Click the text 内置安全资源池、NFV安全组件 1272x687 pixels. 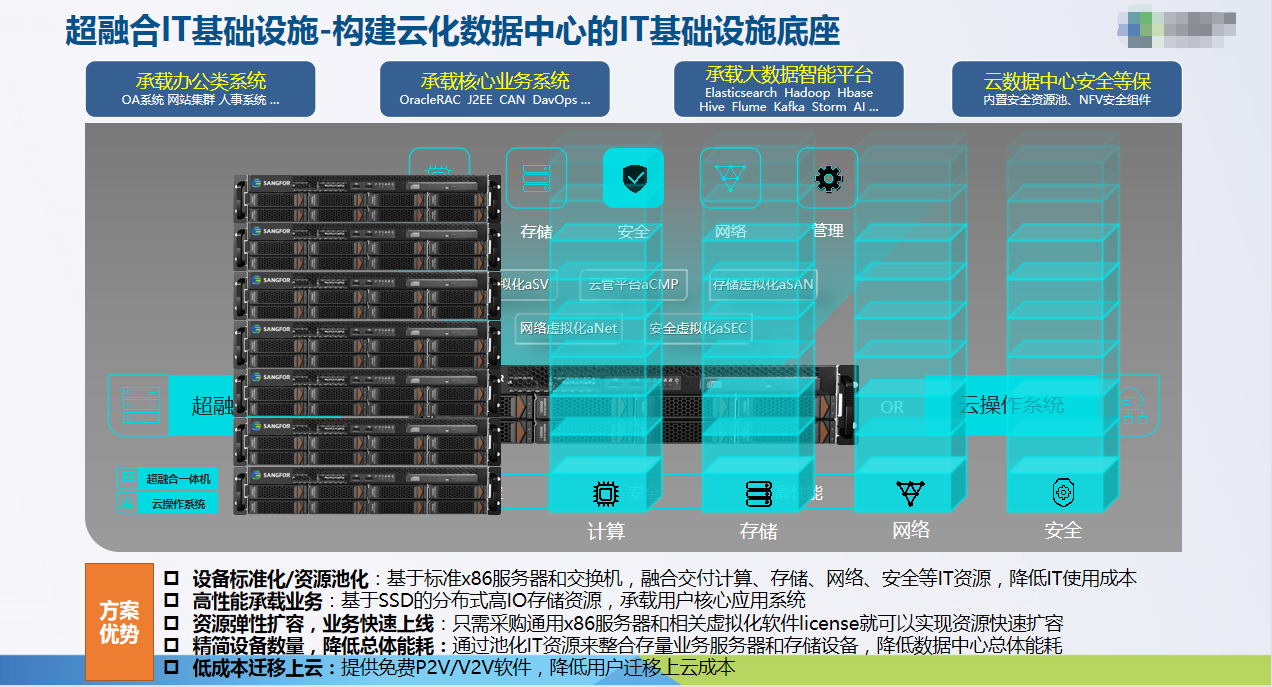(x=1067, y=100)
